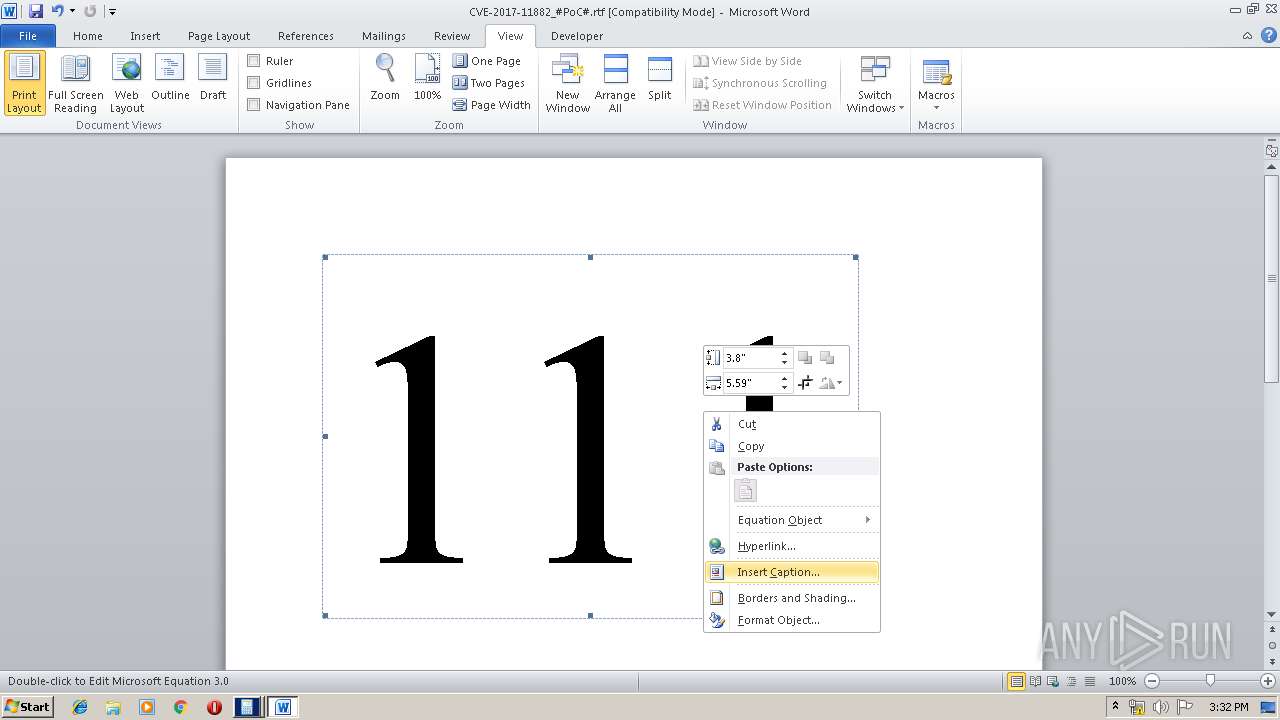This screenshot has height=720, width=1280.
Task: Open the Zoom dialog magnifier
Action: pyautogui.click(x=385, y=78)
